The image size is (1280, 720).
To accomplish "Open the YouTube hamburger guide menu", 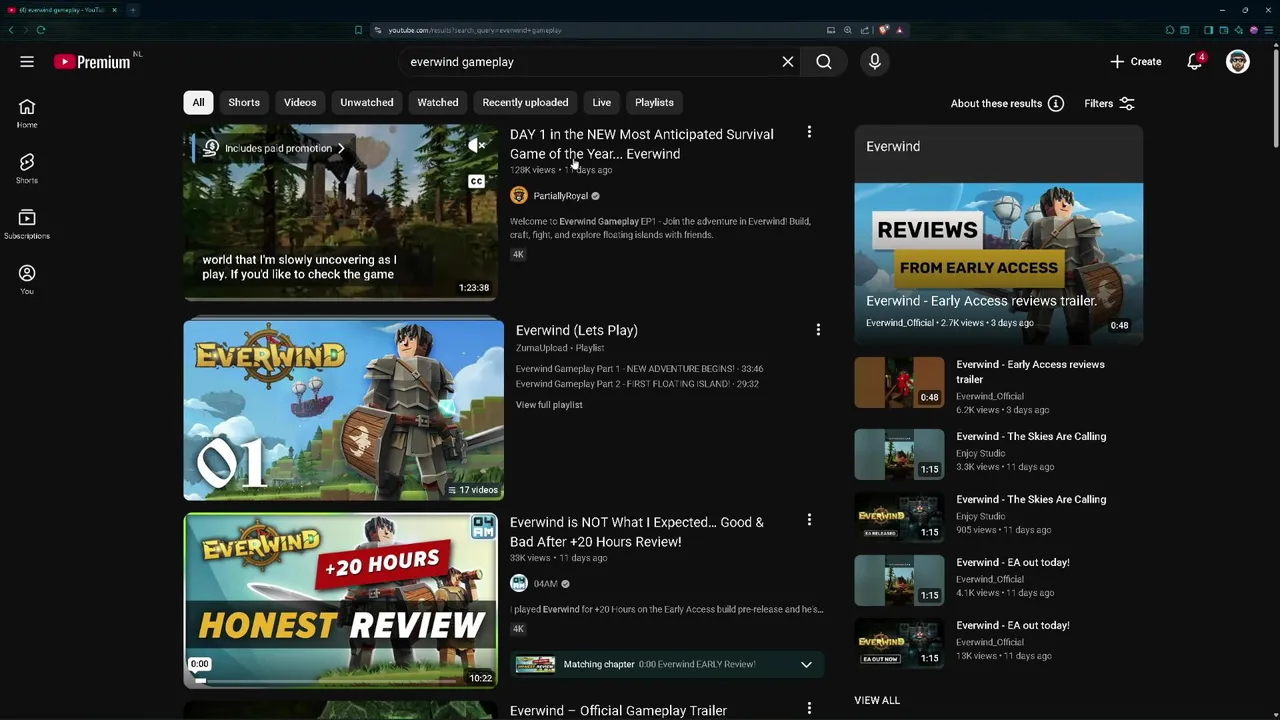I will pos(27,62).
